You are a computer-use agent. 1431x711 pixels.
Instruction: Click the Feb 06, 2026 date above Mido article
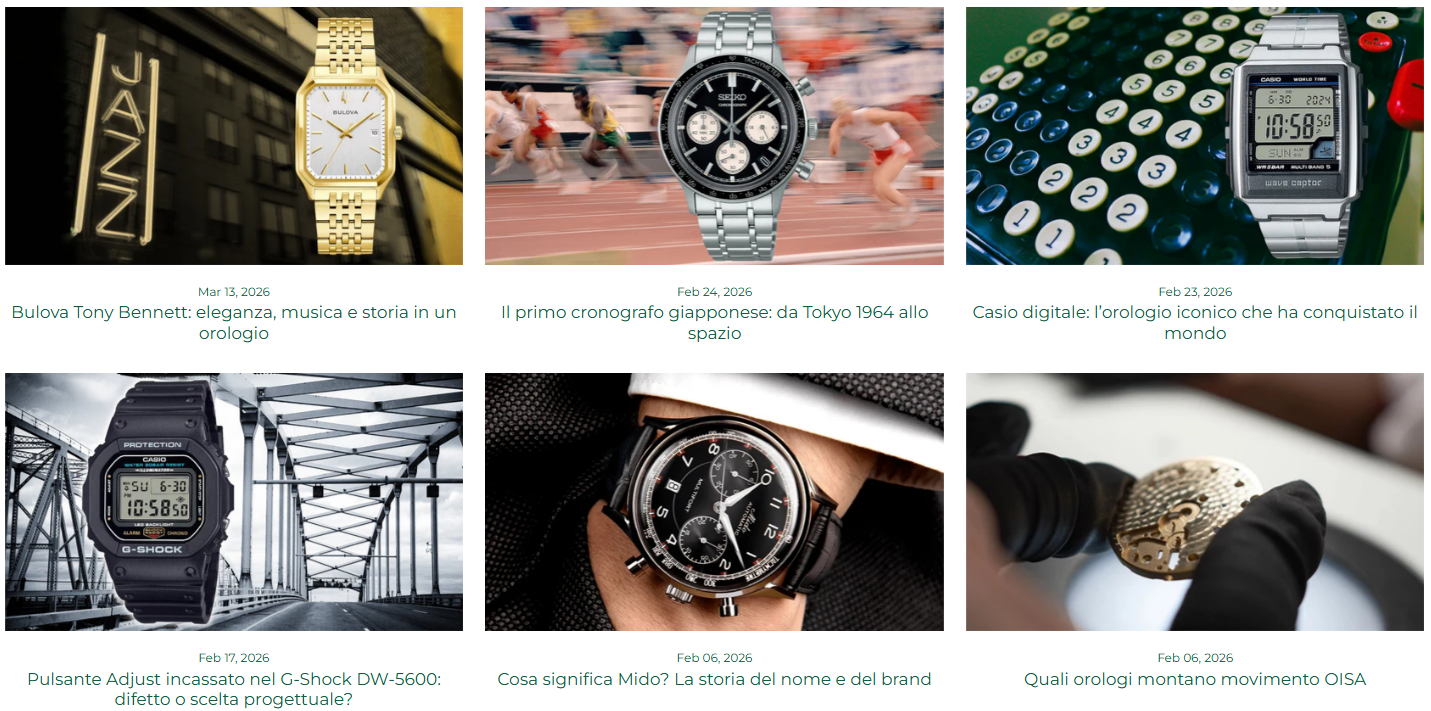(714, 658)
